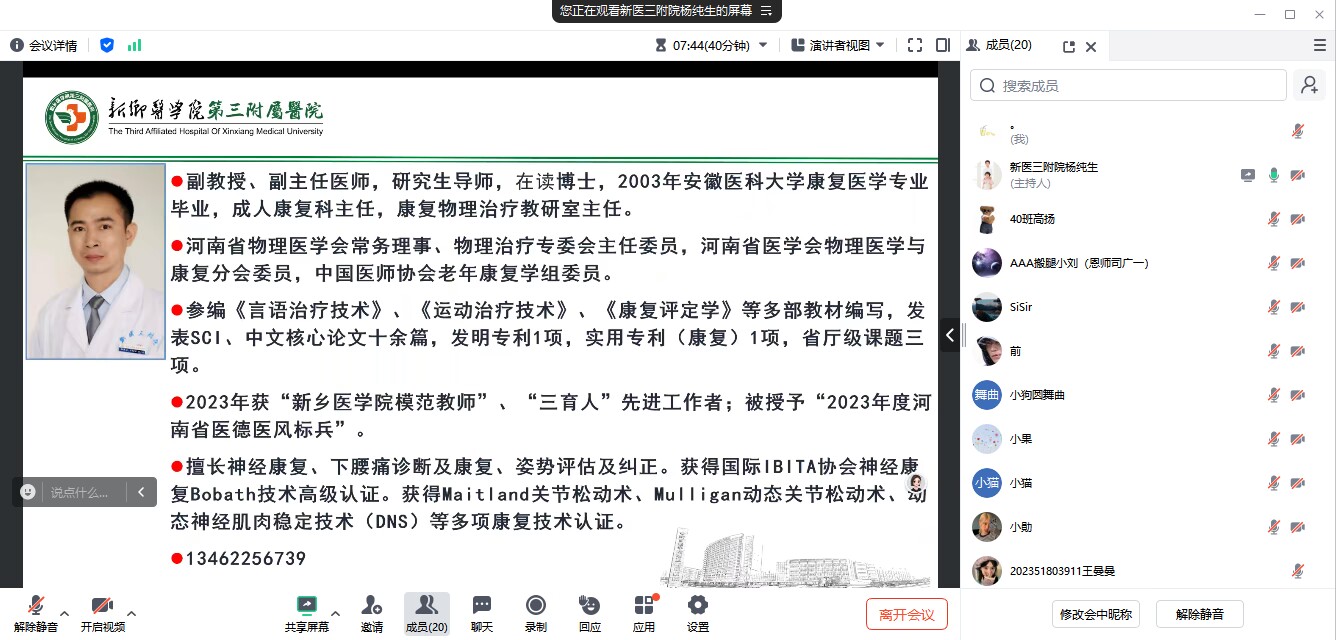Click the 修改会中昵称 button

[x=1097, y=614]
